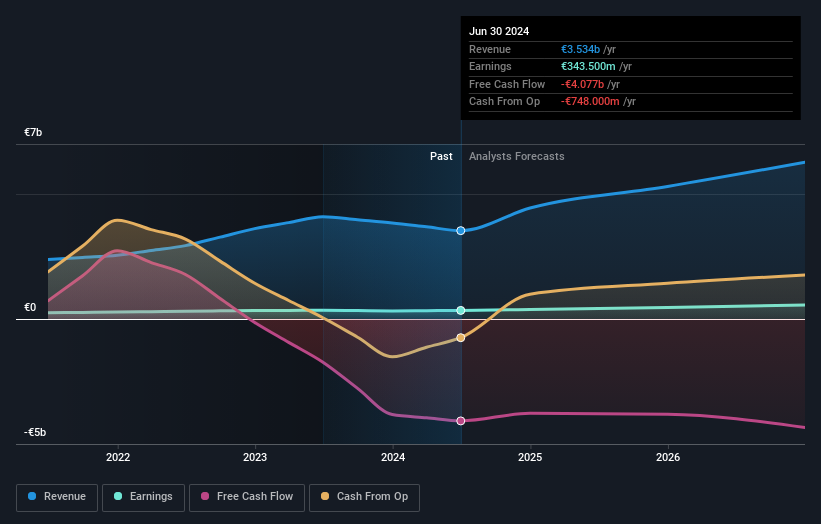This screenshot has width=821, height=524.
Task: Click the 2025 x-axis label
Action: (x=530, y=457)
